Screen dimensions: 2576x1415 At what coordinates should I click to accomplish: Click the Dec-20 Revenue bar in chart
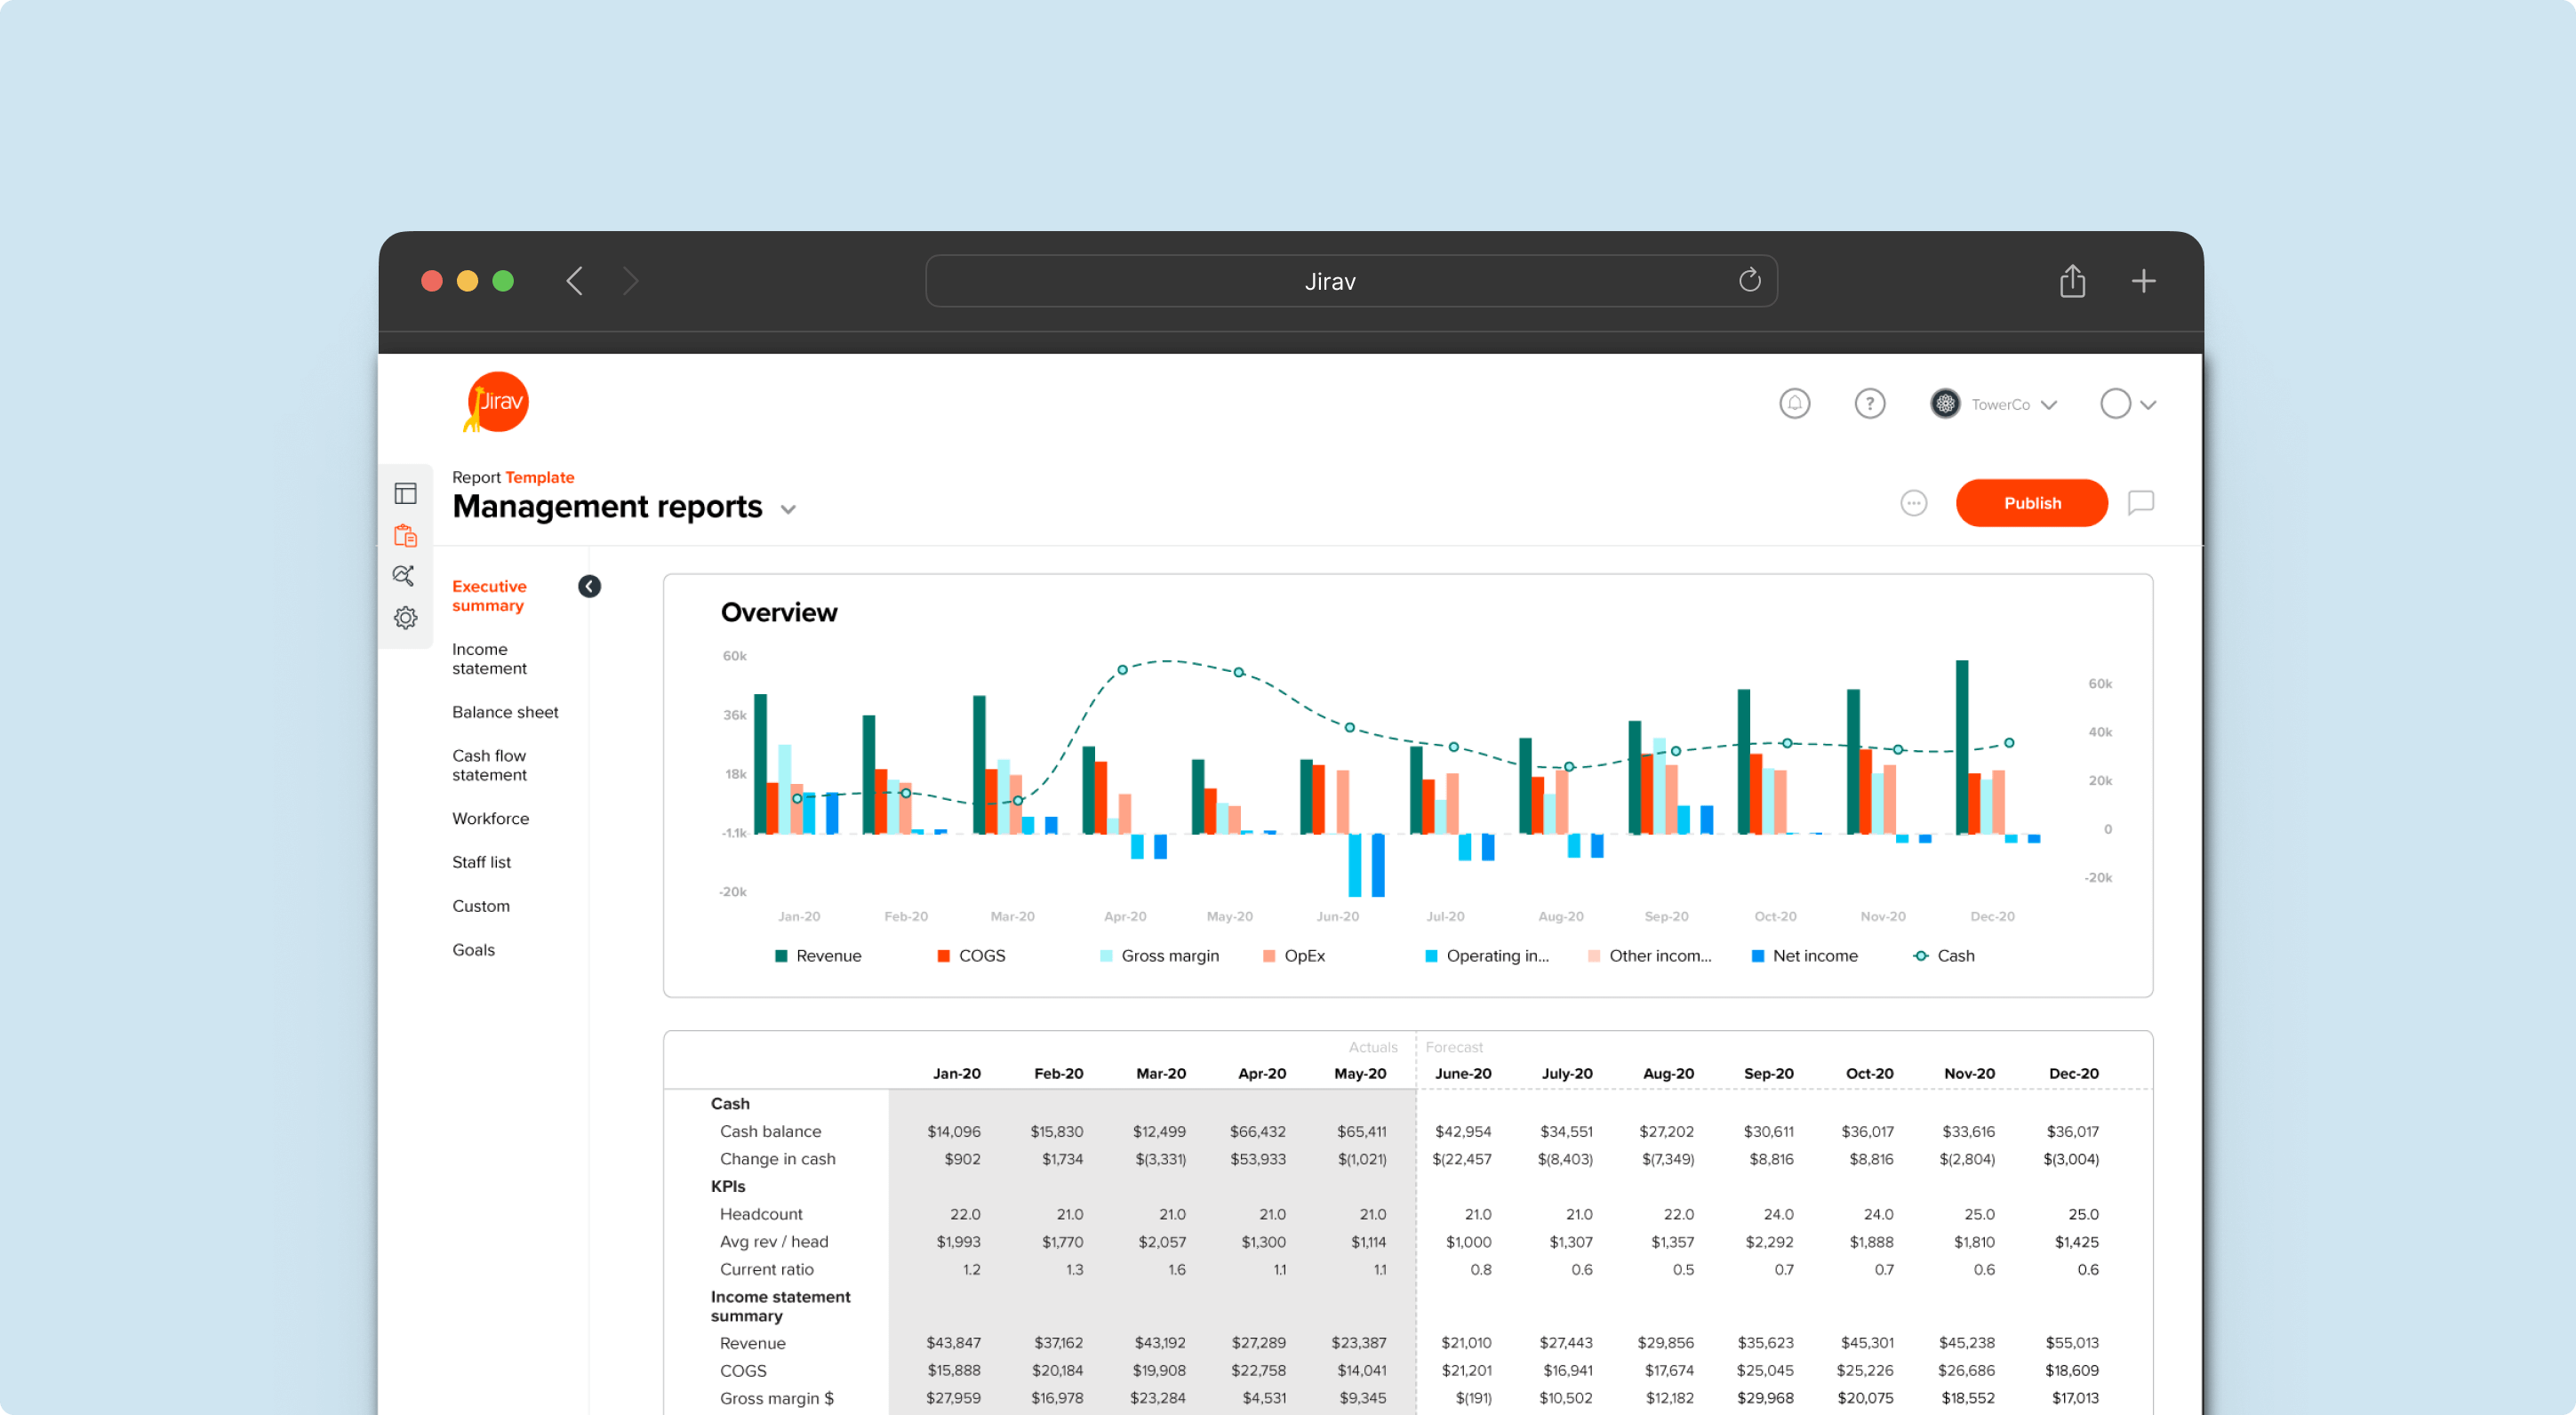coord(1961,747)
